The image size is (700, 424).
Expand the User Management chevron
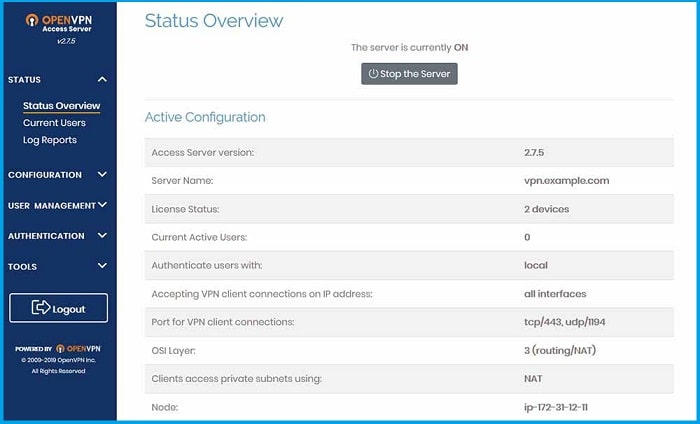(x=102, y=204)
